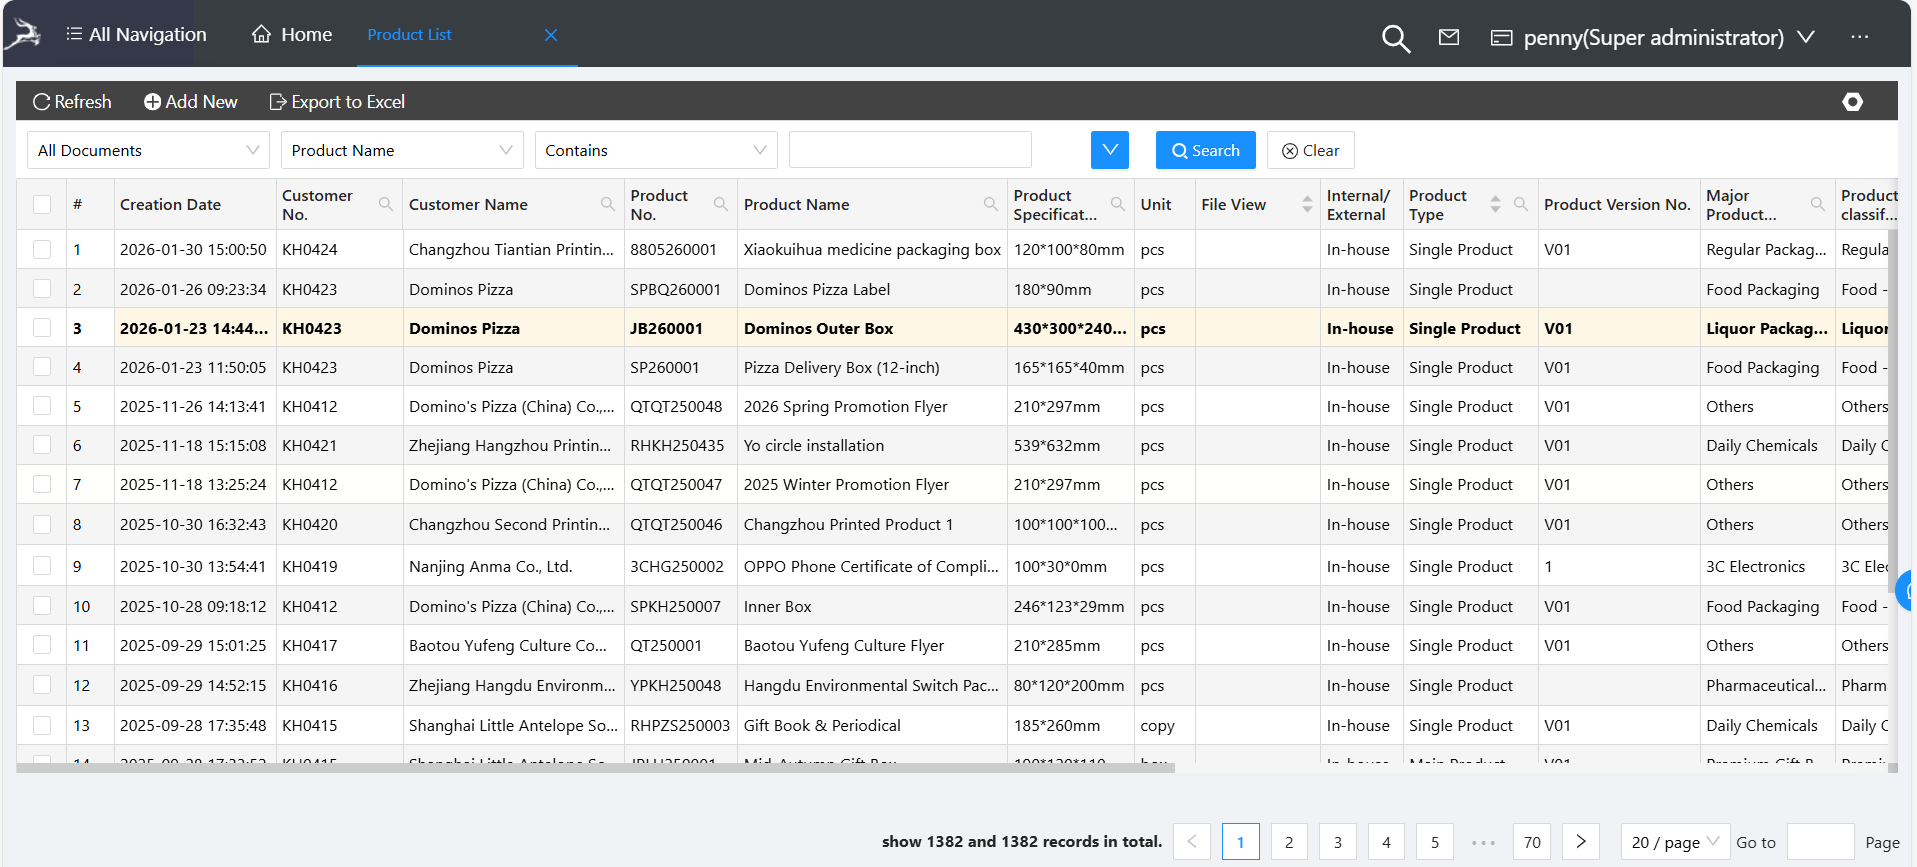Switch to the Home tab
The width and height of the screenshot is (1917, 867).
click(x=292, y=35)
